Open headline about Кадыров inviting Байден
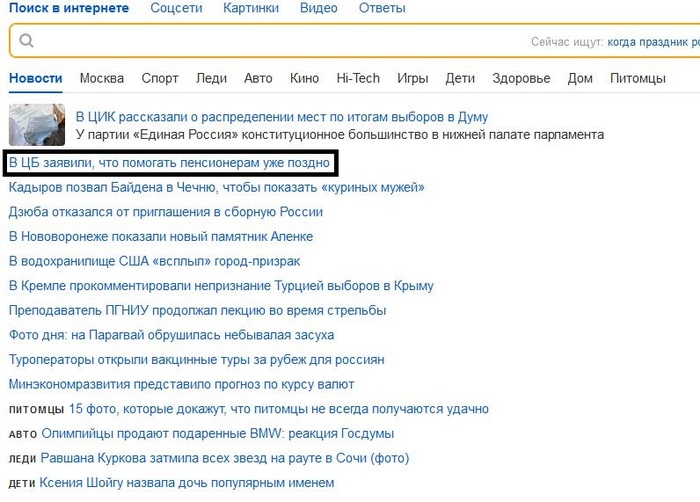The width and height of the screenshot is (700, 502). [x=217, y=187]
